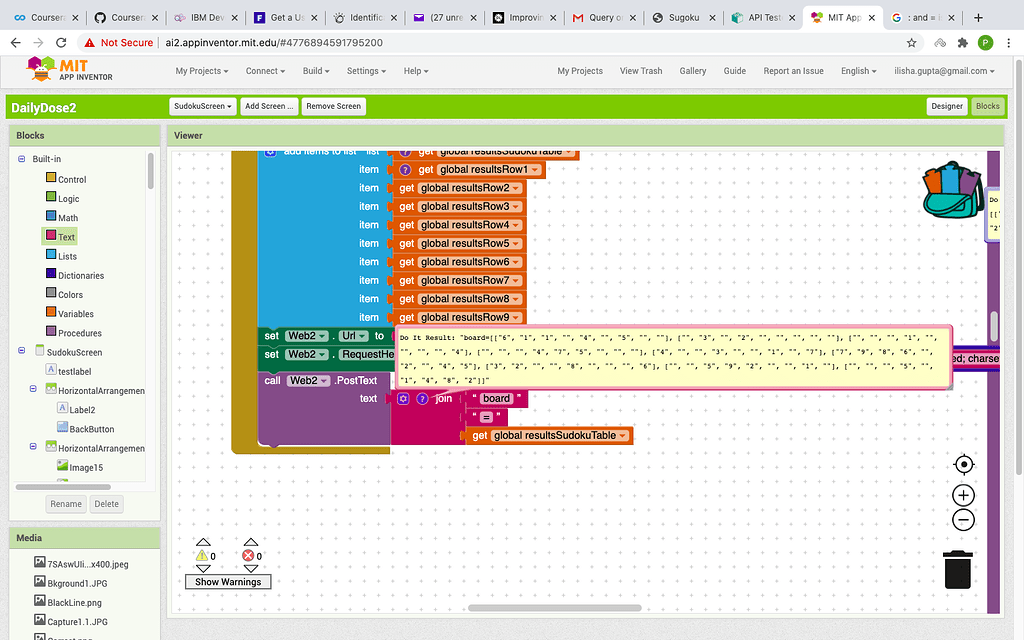Image resolution: width=1024 pixels, height=640 pixels.
Task: Center the workspace with the crosshair icon
Action: click(x=963, y=464)
